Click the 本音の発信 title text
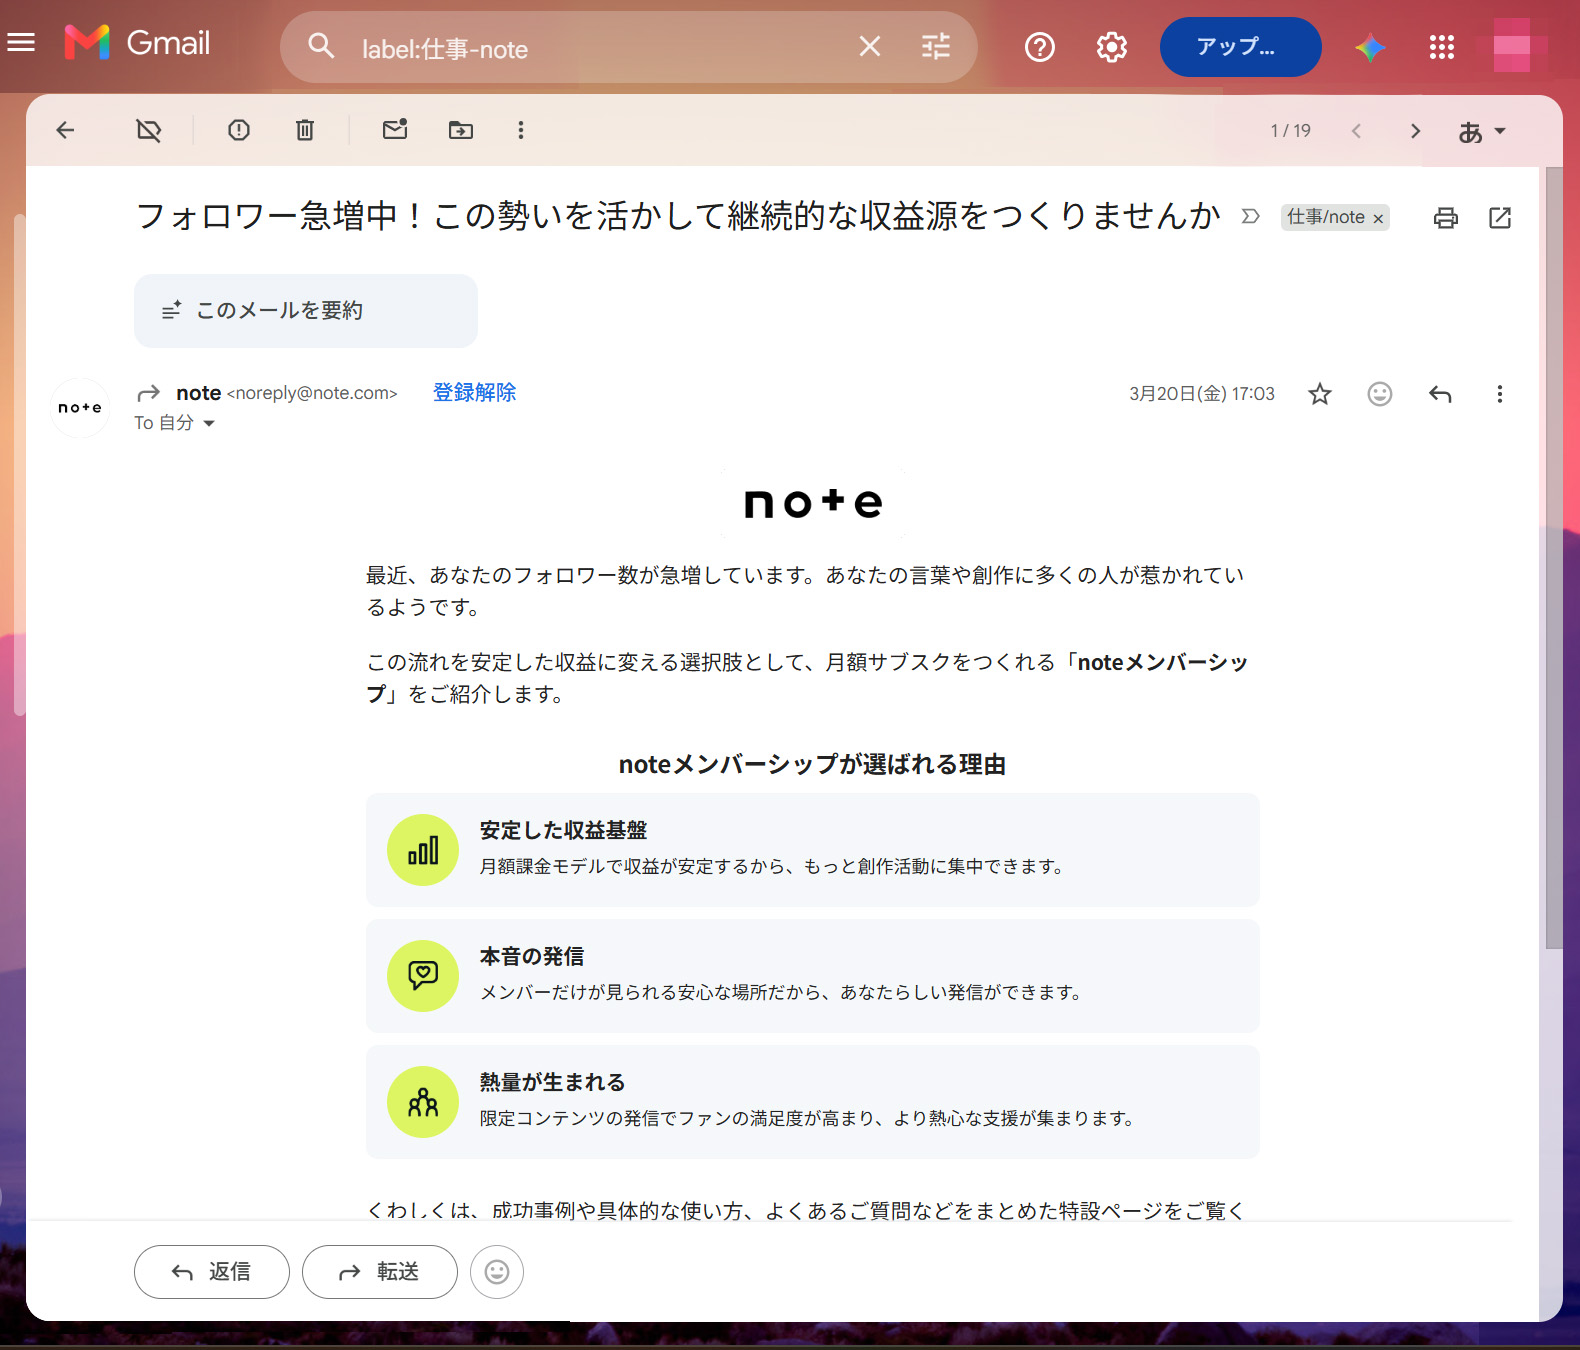1580x1350 pixels. [532, 956]
